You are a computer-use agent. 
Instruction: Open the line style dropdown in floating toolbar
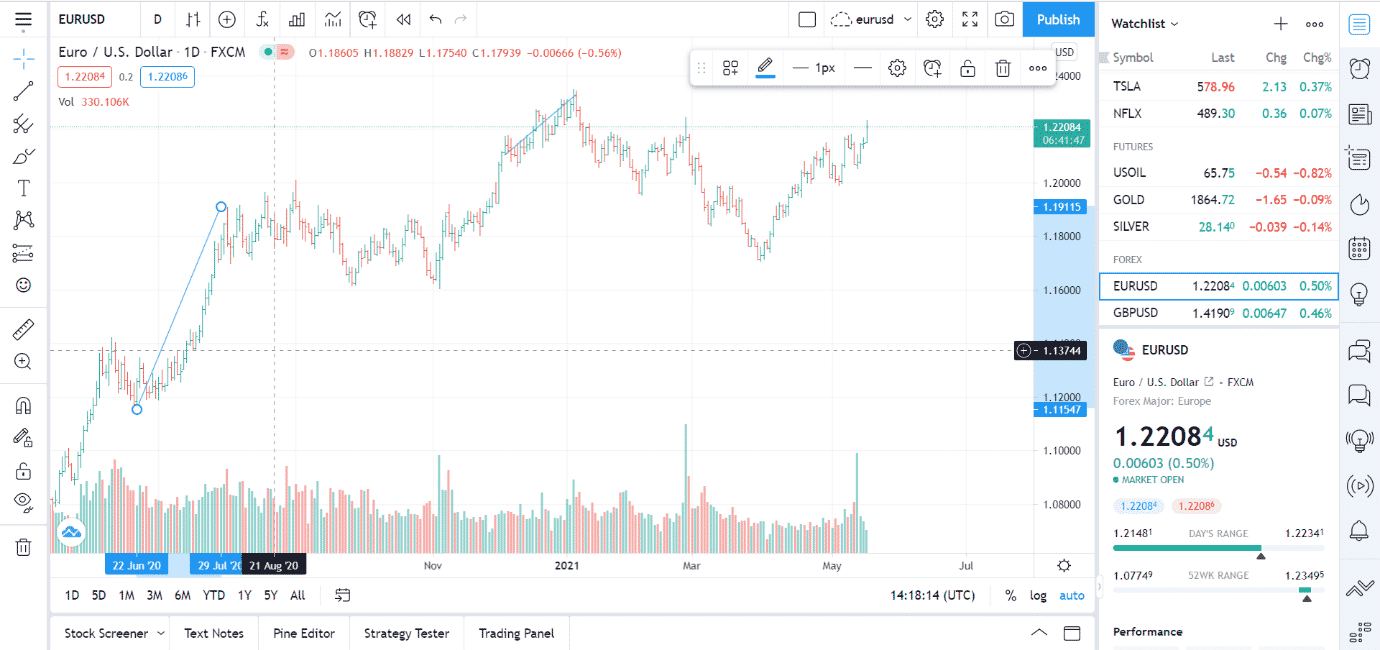(862, 68)
